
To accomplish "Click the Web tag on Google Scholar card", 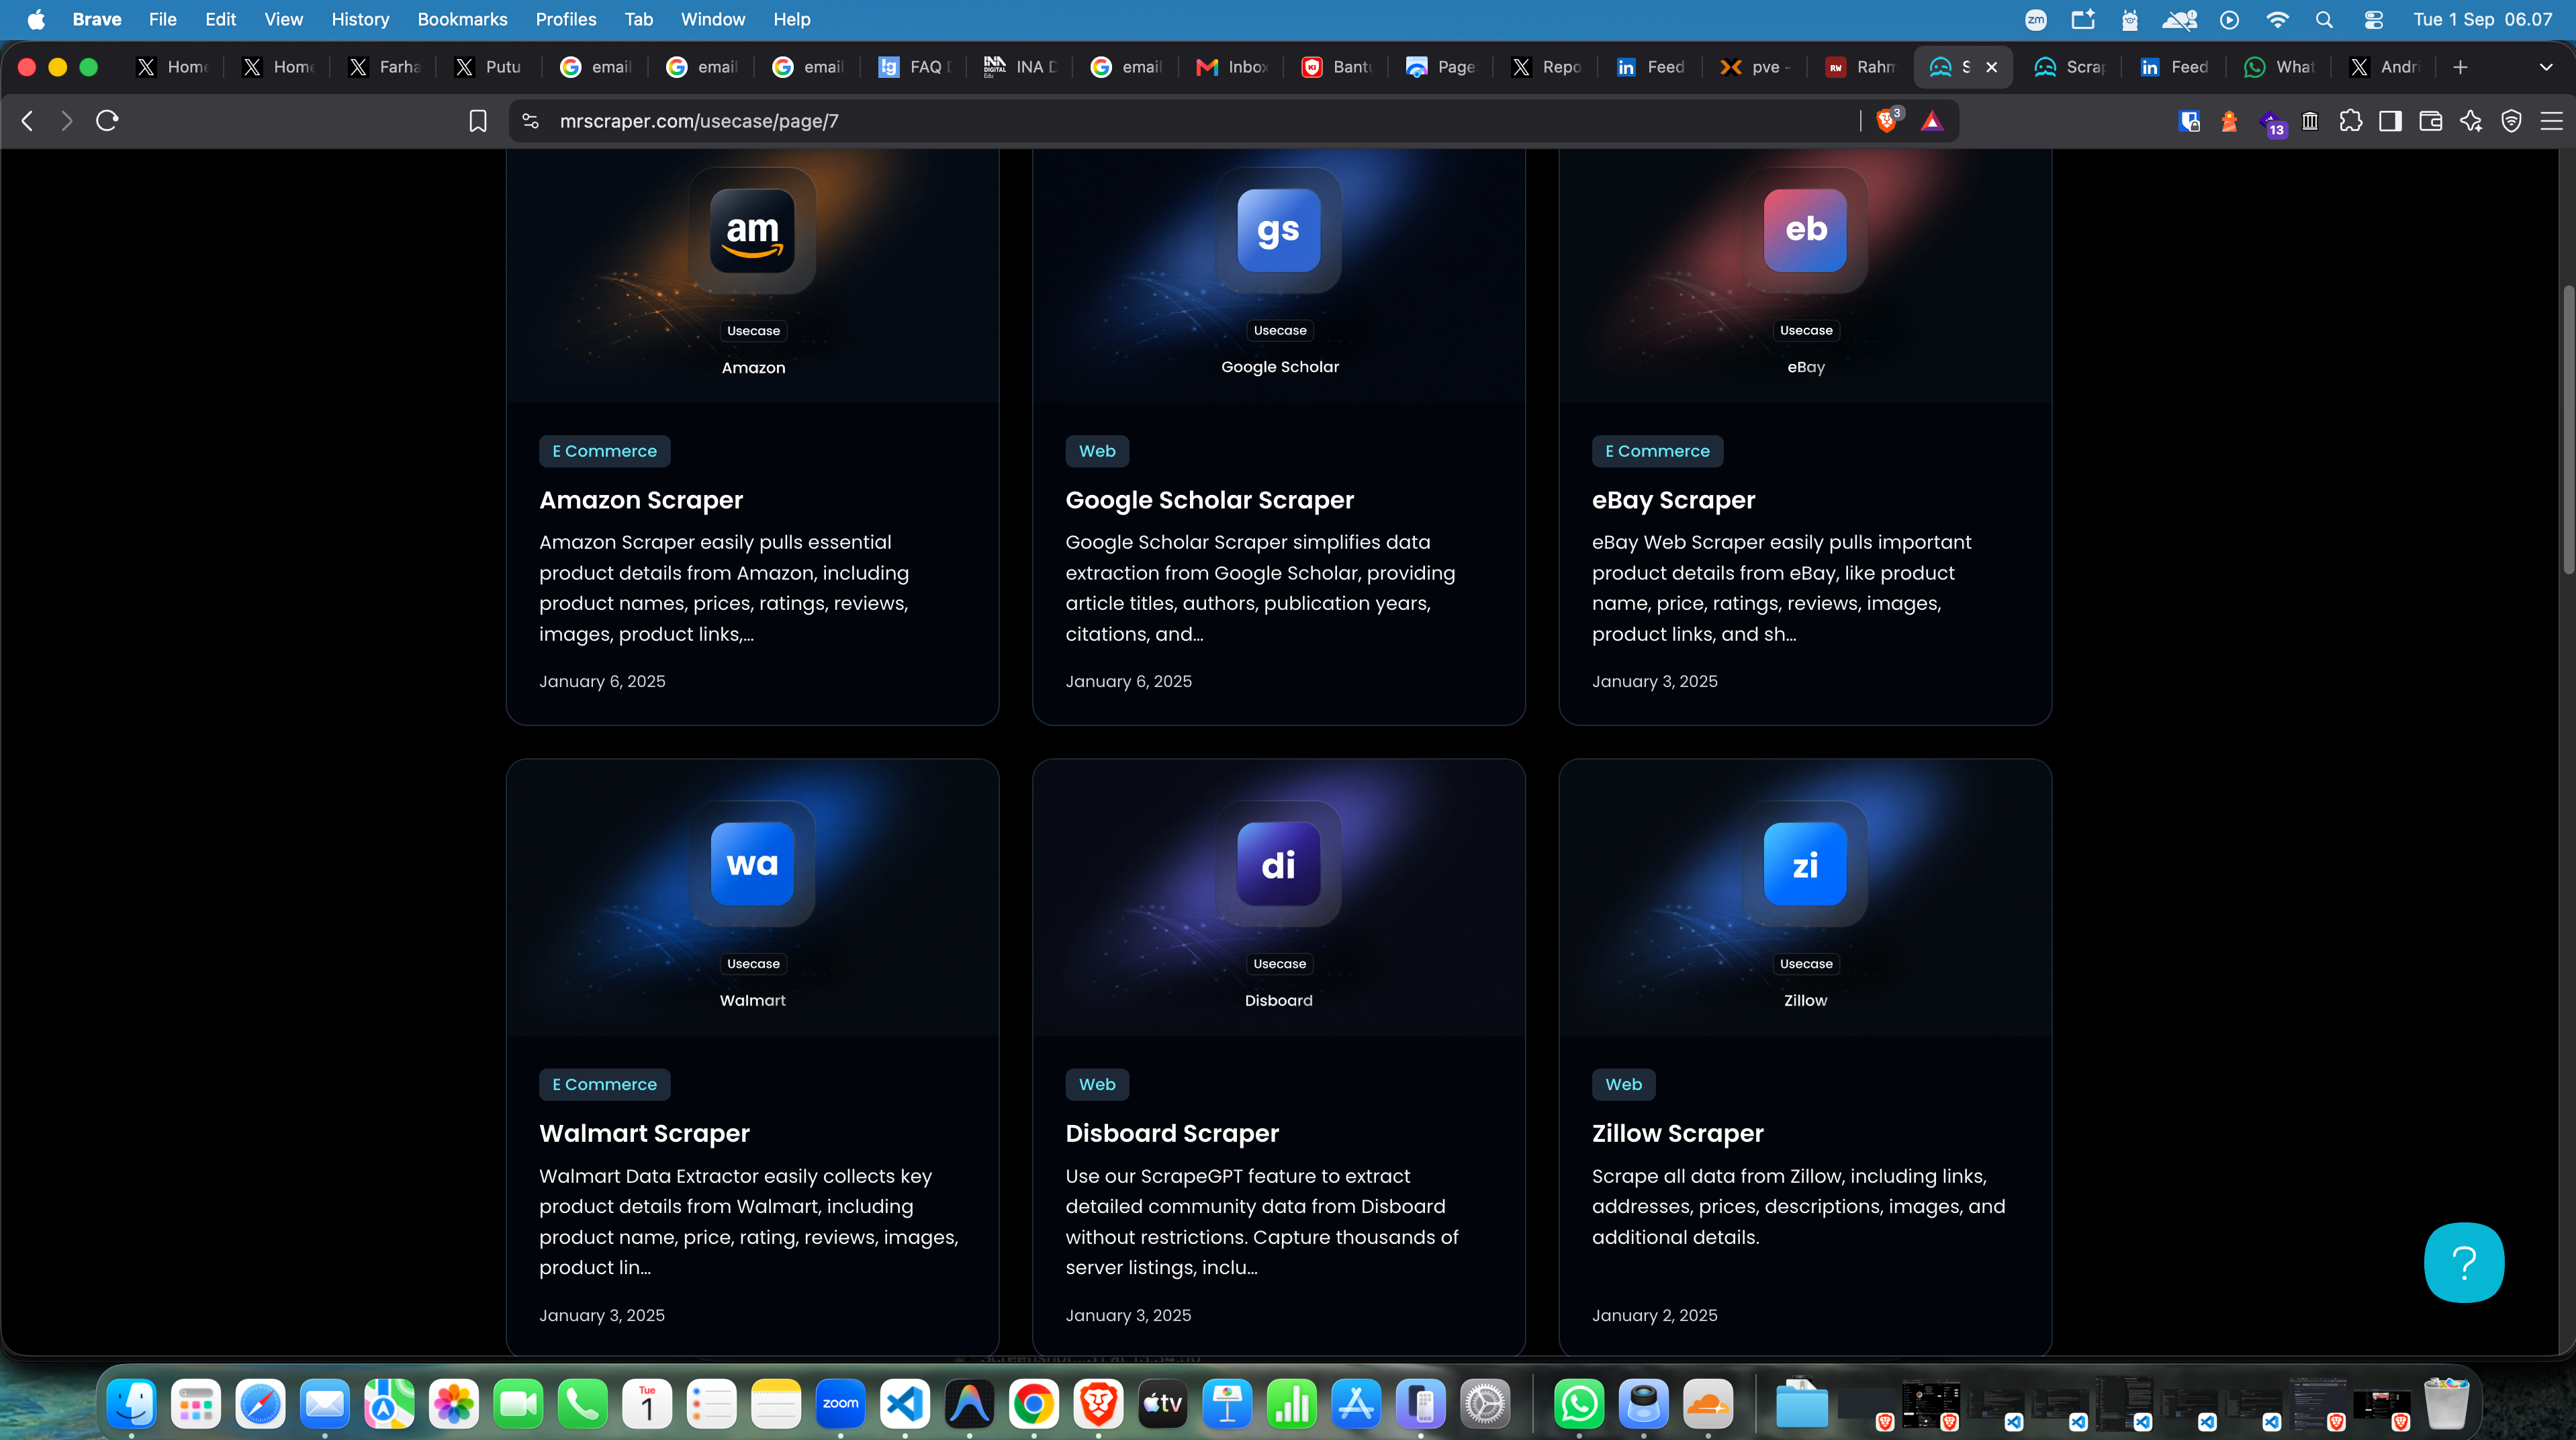I will [x=1097, y=451].
